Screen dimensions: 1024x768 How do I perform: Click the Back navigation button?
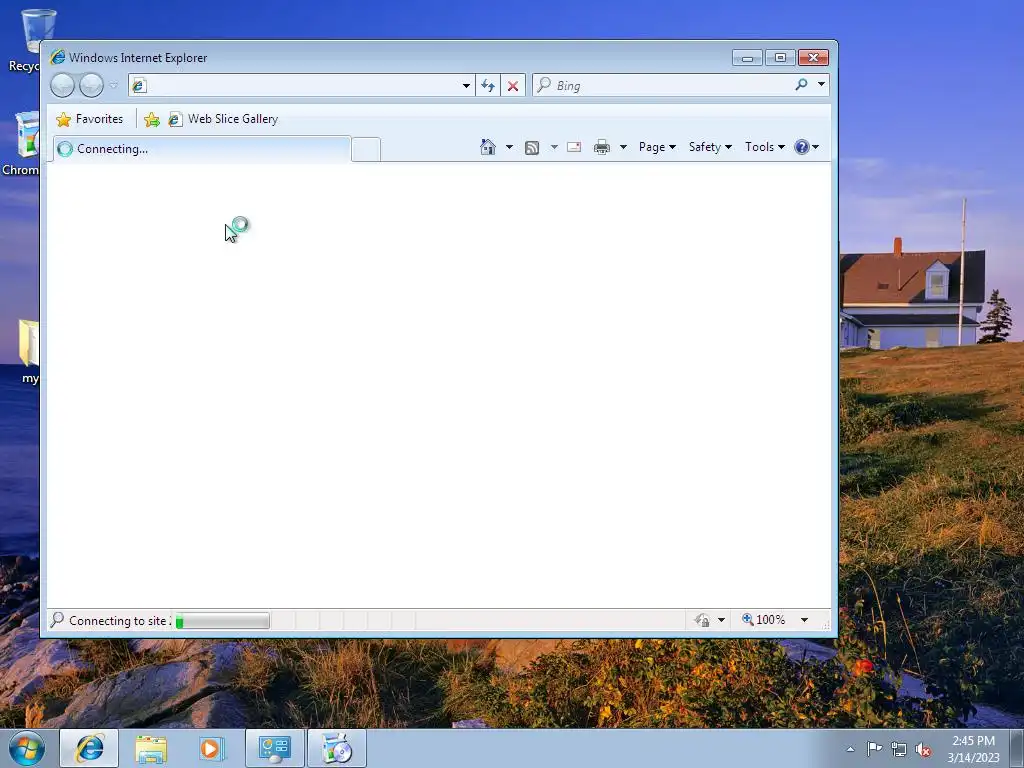click(63, 85)
